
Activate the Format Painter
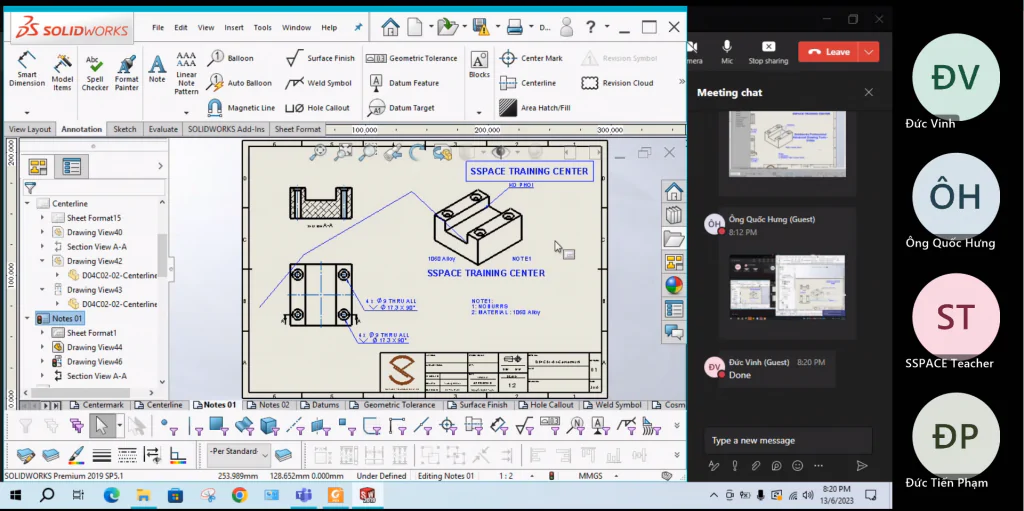[126, 72]
